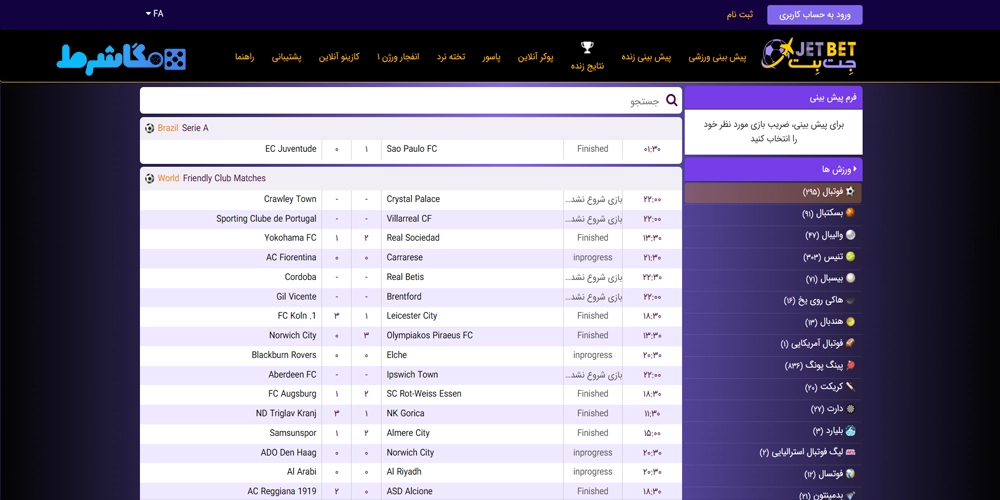Open راهنما help menu item
Screen dimensions: 1000x500
pos(244,57)
